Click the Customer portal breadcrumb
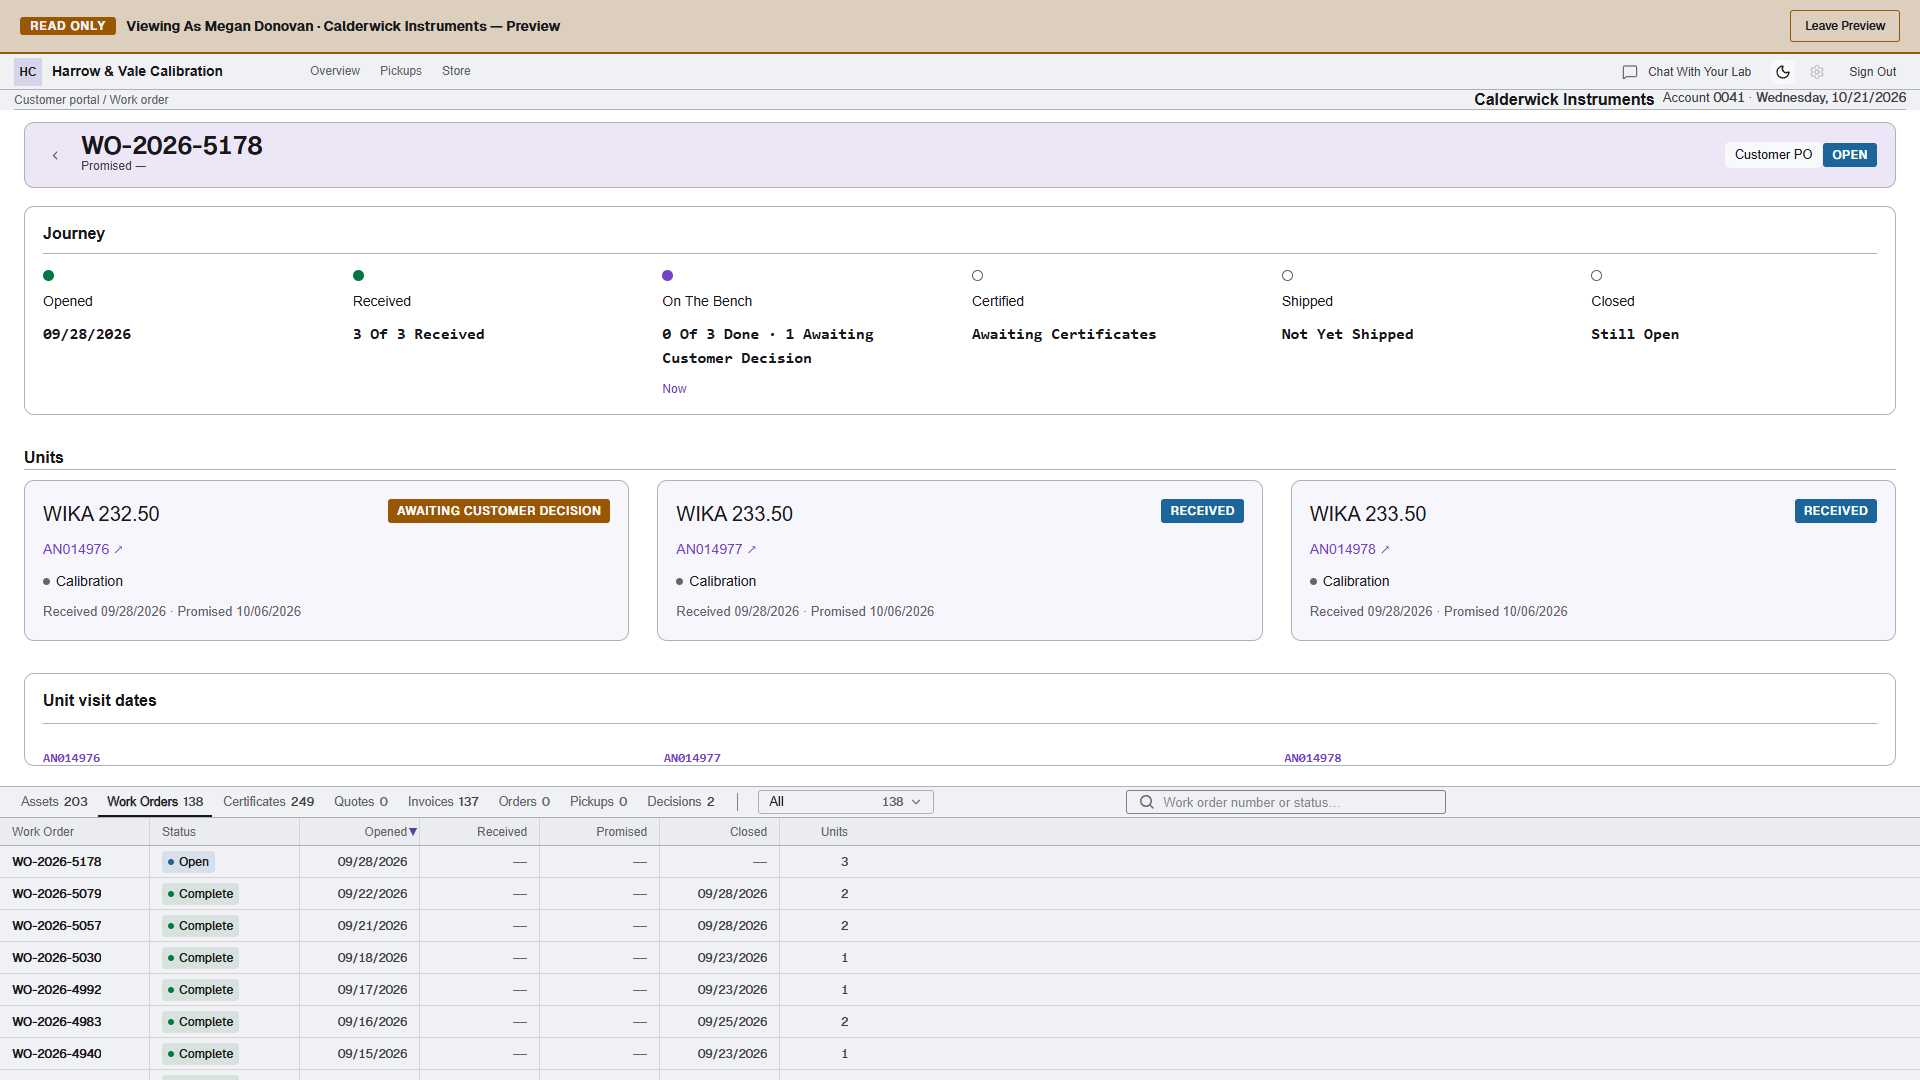The image size is (1920, 1080). pyautogui.click(x=57, y=100)
